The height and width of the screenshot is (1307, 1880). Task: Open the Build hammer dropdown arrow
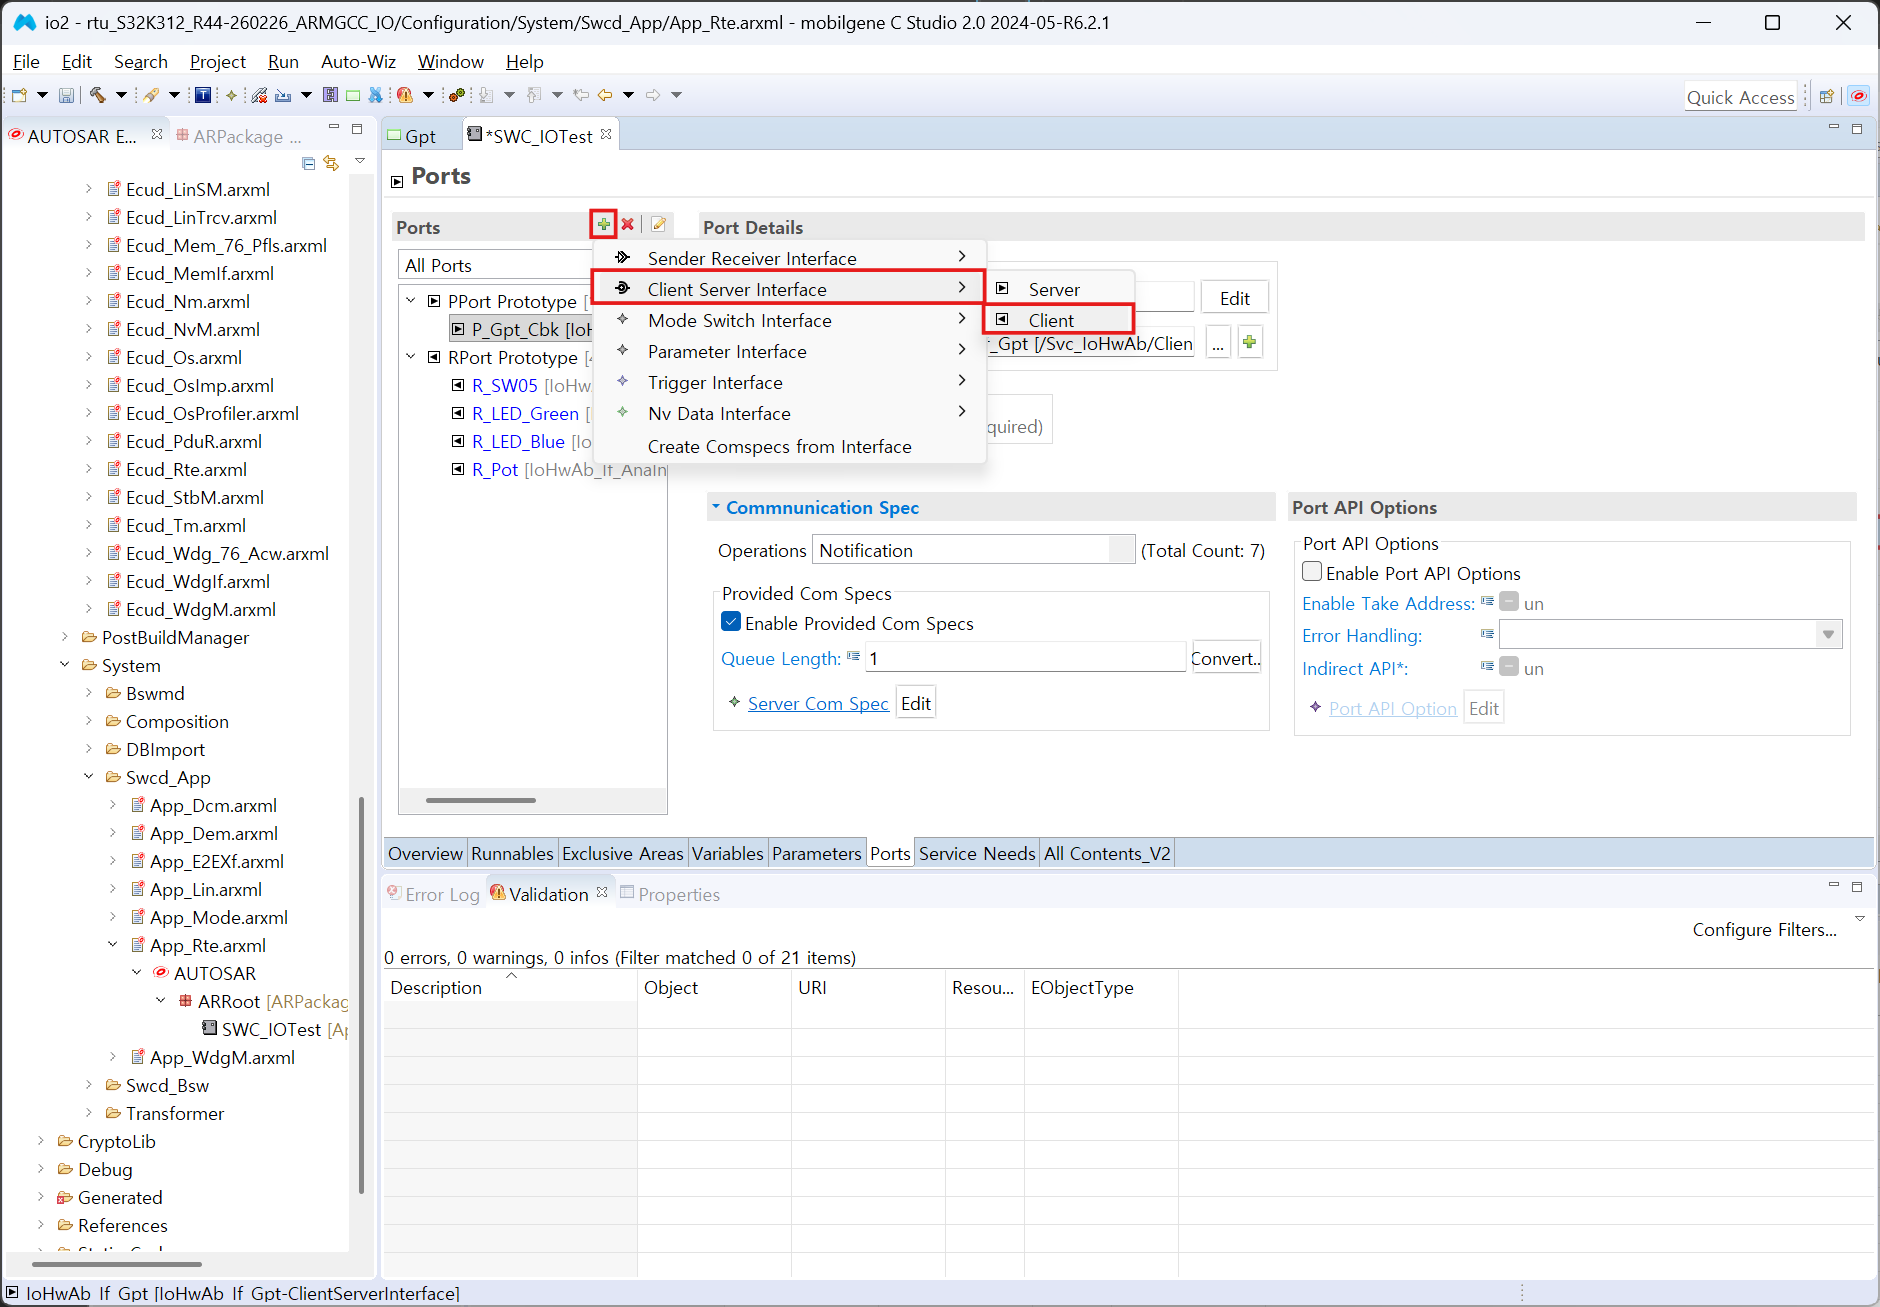pyautogui.click(x=121, y=95)
